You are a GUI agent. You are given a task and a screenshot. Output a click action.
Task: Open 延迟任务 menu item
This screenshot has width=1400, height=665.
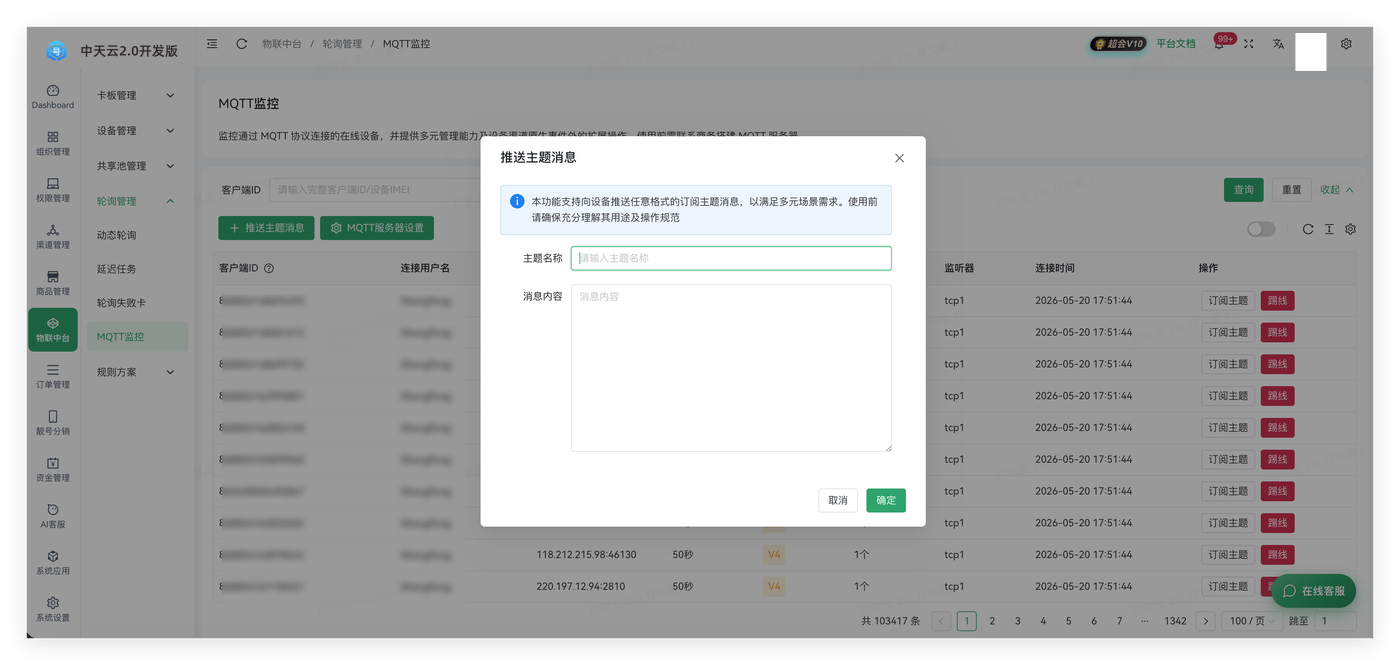click(137, 269)
